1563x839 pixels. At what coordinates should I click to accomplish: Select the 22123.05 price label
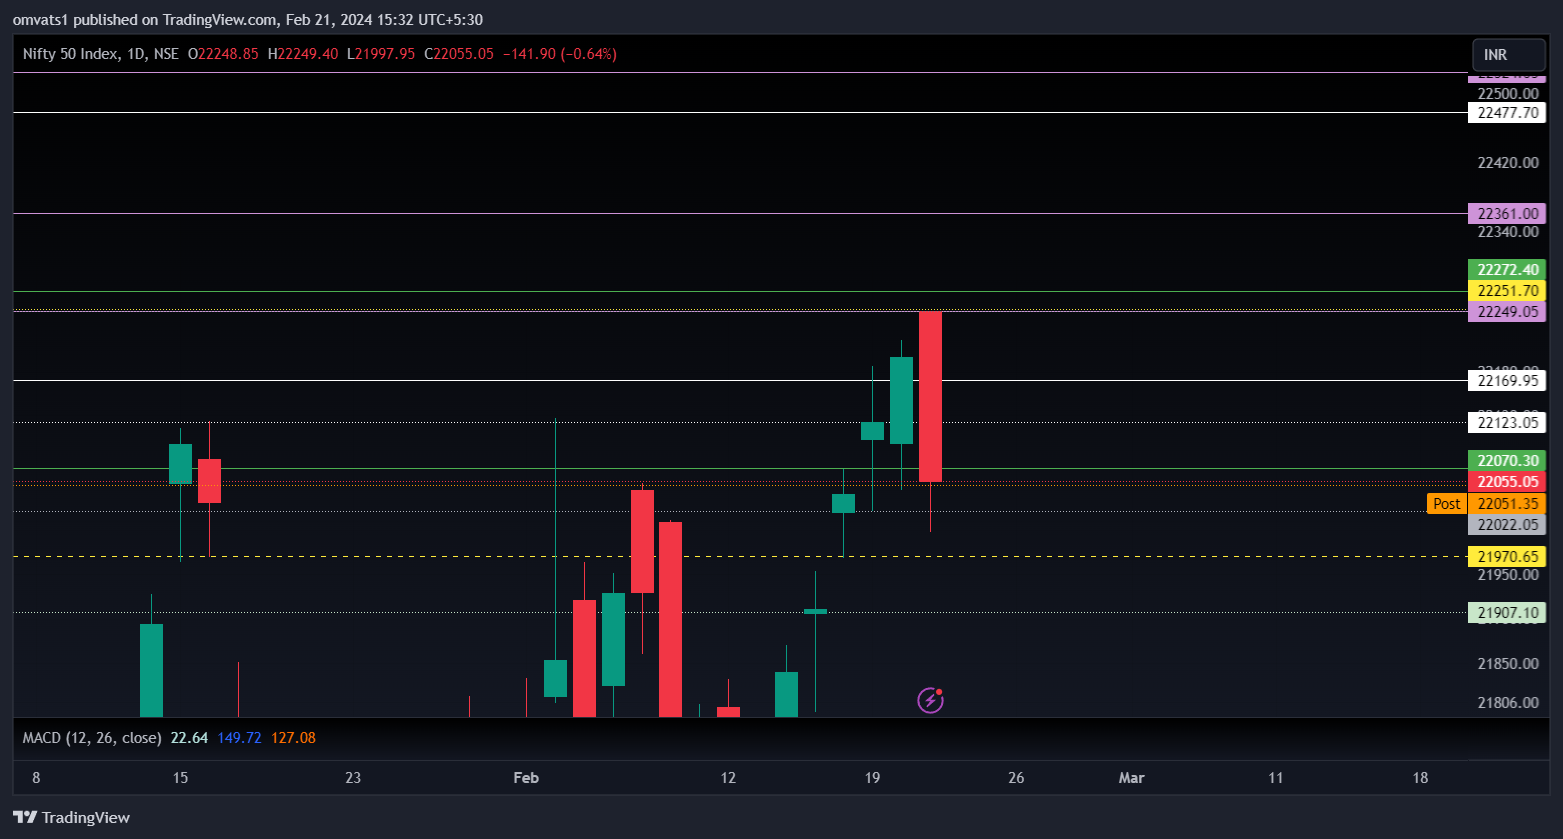point(1507,423)
